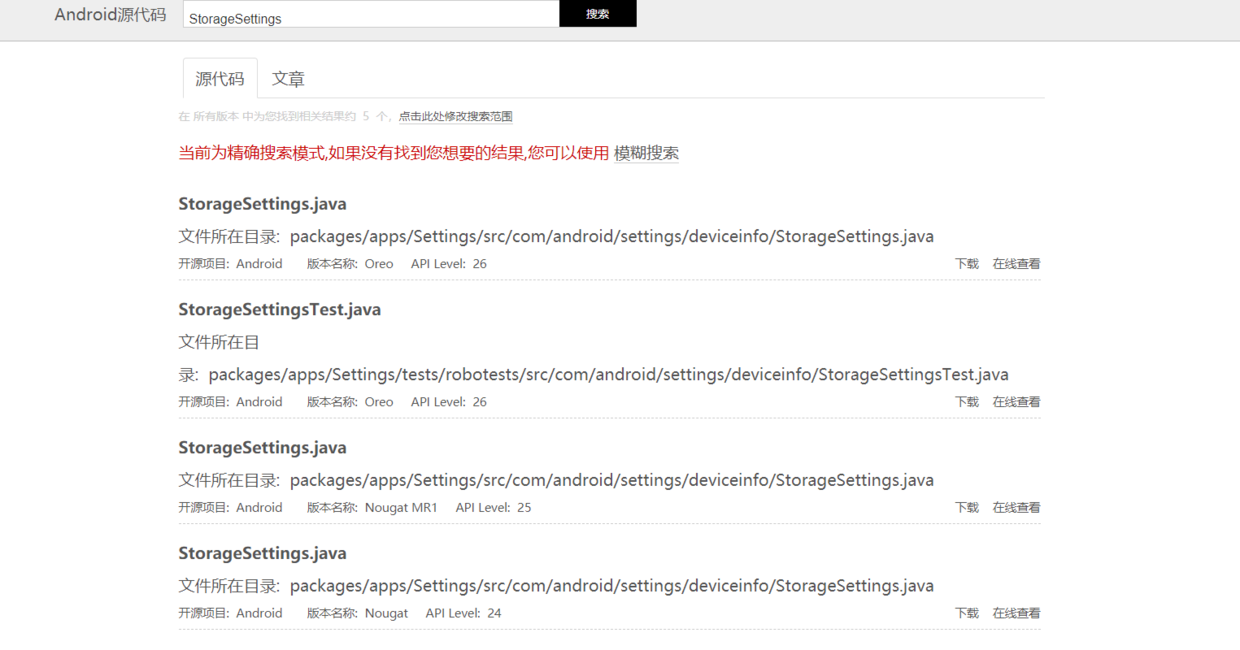View the Nougat StorageSettings.java online
Image resolution: width=1240 pixels, height=650 pixels.
coord(1015,613)
